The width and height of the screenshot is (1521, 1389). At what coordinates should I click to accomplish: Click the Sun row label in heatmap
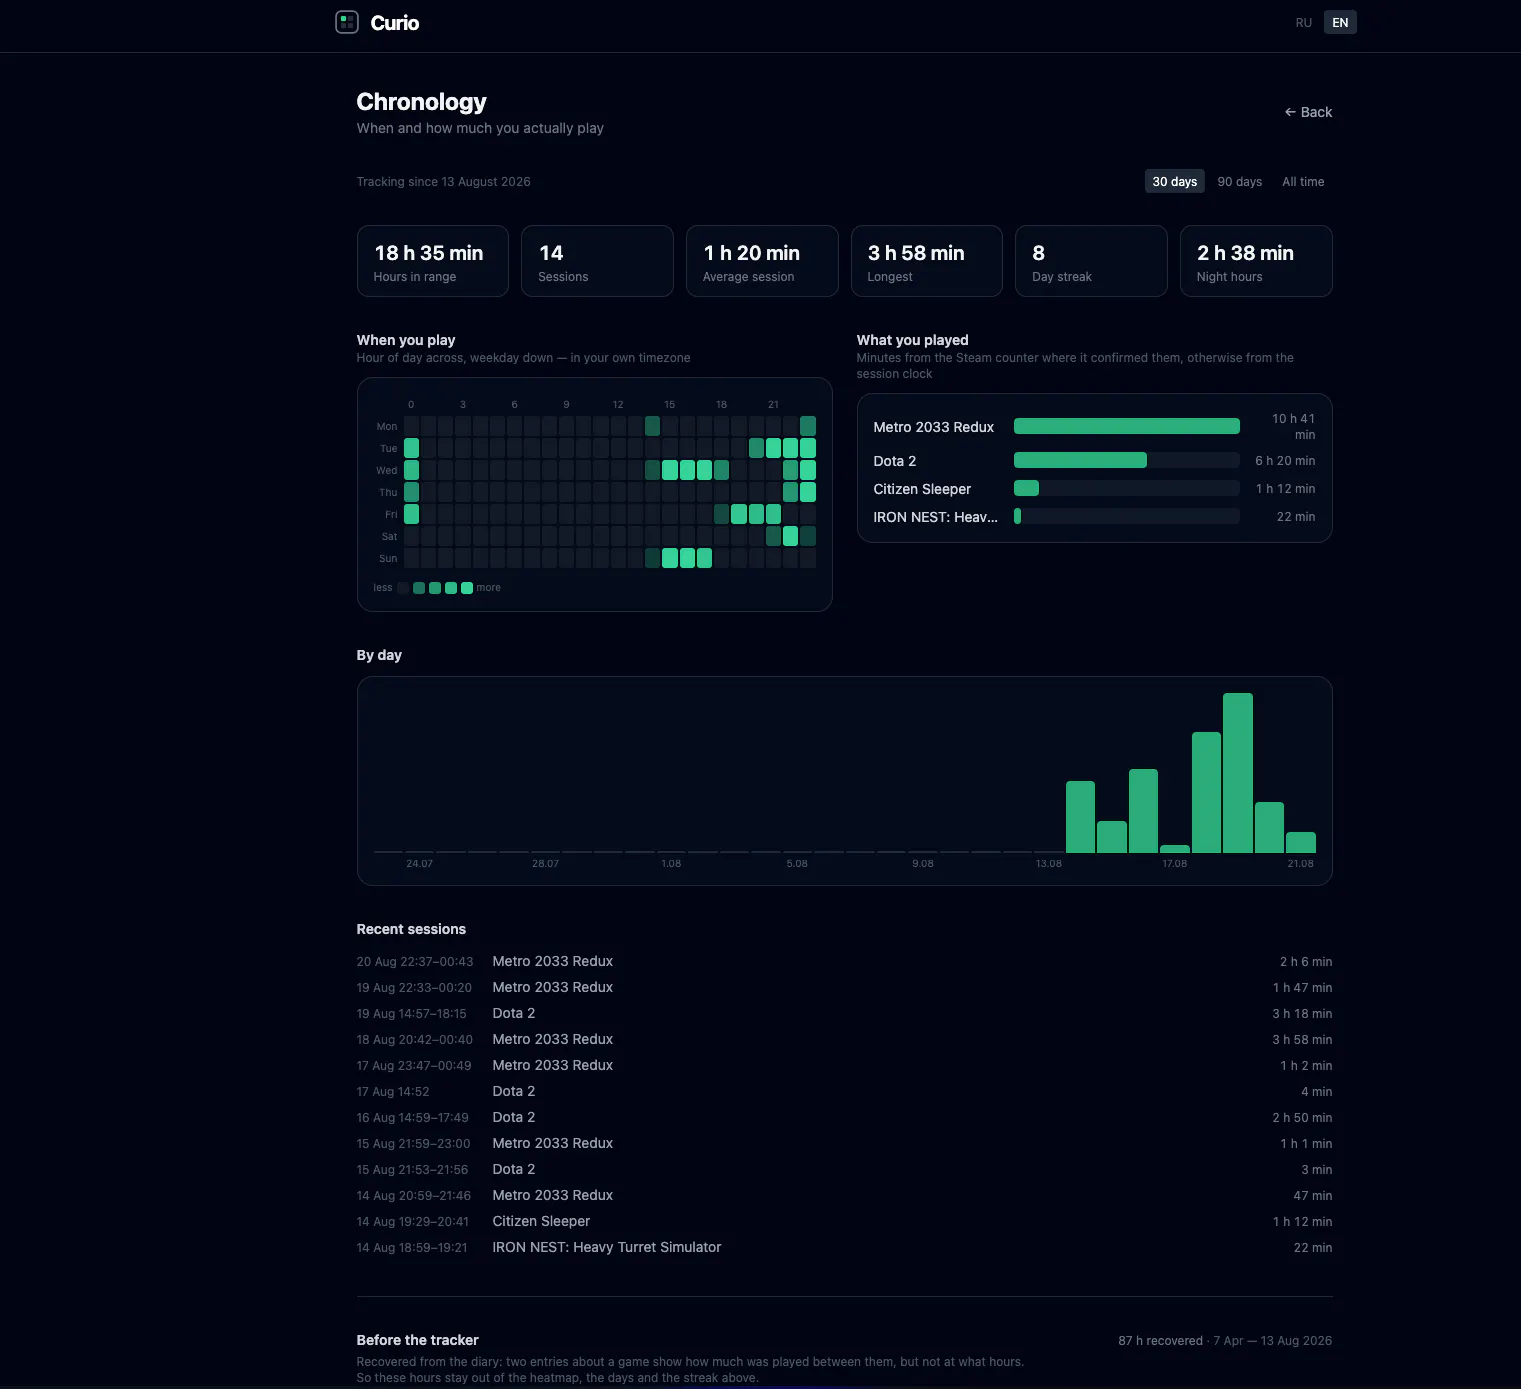[x=388, y=559]
